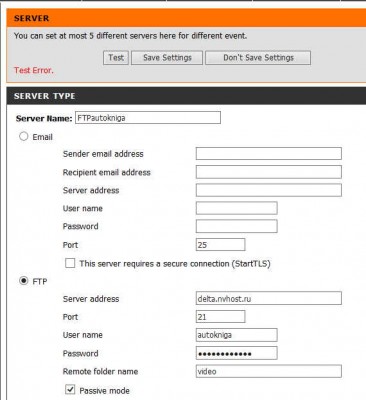Viewport: 366px width, 400px height.
Task: Click FTP Server address field delta.nvhost.ru
Action: (269, 298)
